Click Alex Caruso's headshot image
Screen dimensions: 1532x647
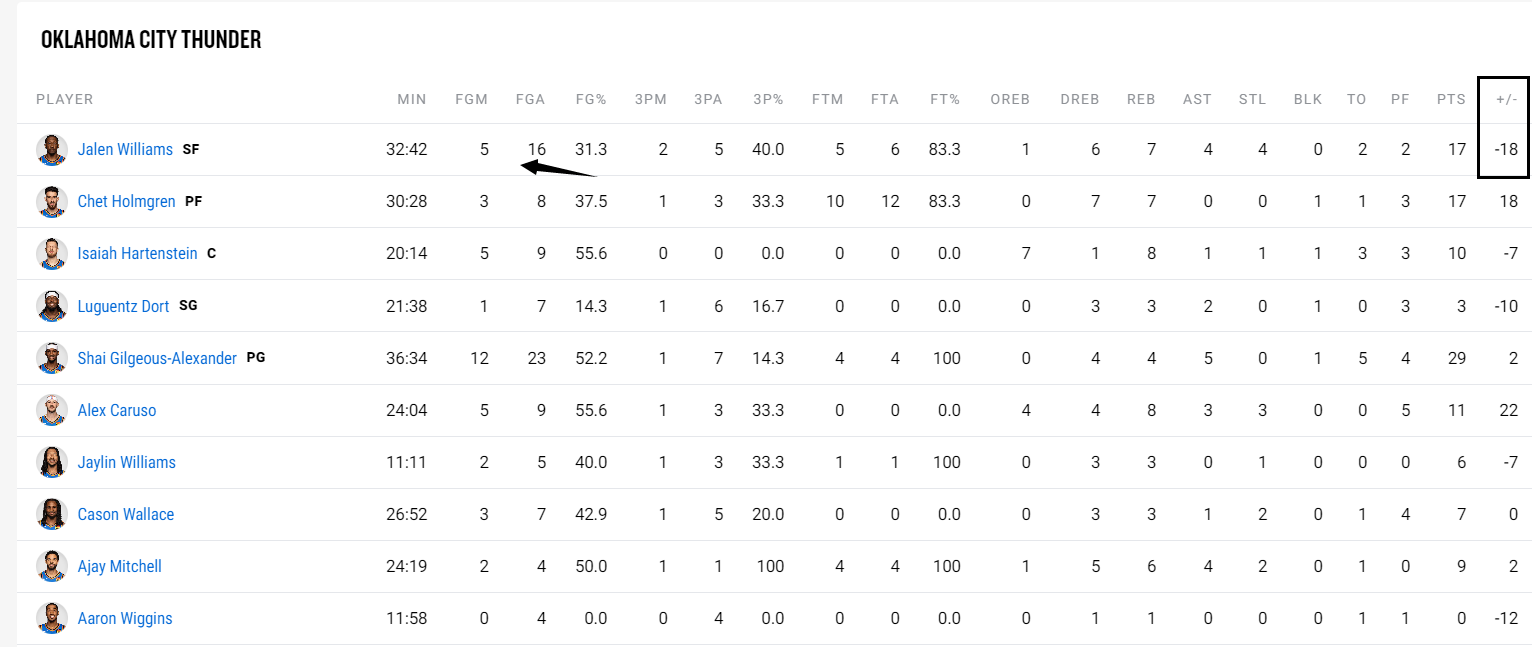(x=52, y=410)
